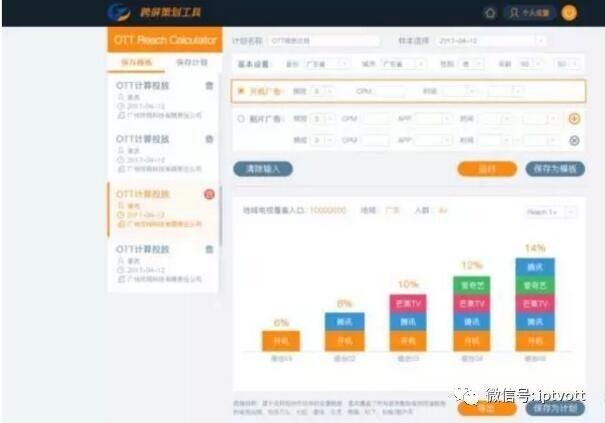Select the 开机广告 radio button
The width and height of the screenshot is (605, 423).
(241, 91)
